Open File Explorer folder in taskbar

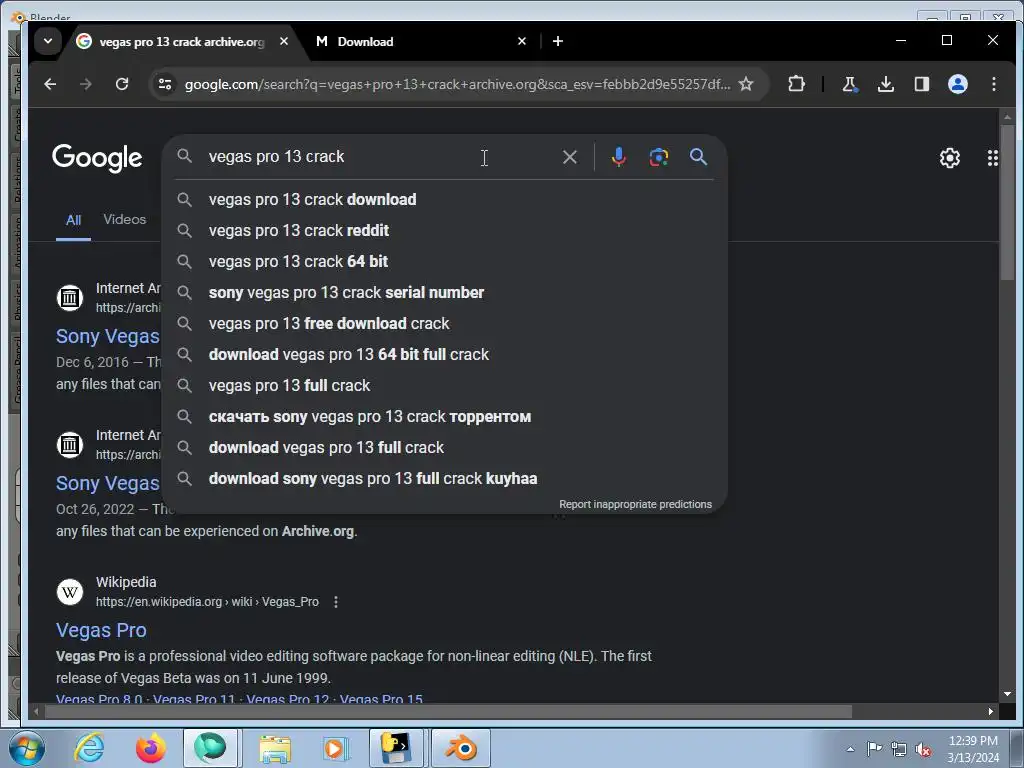275,748
